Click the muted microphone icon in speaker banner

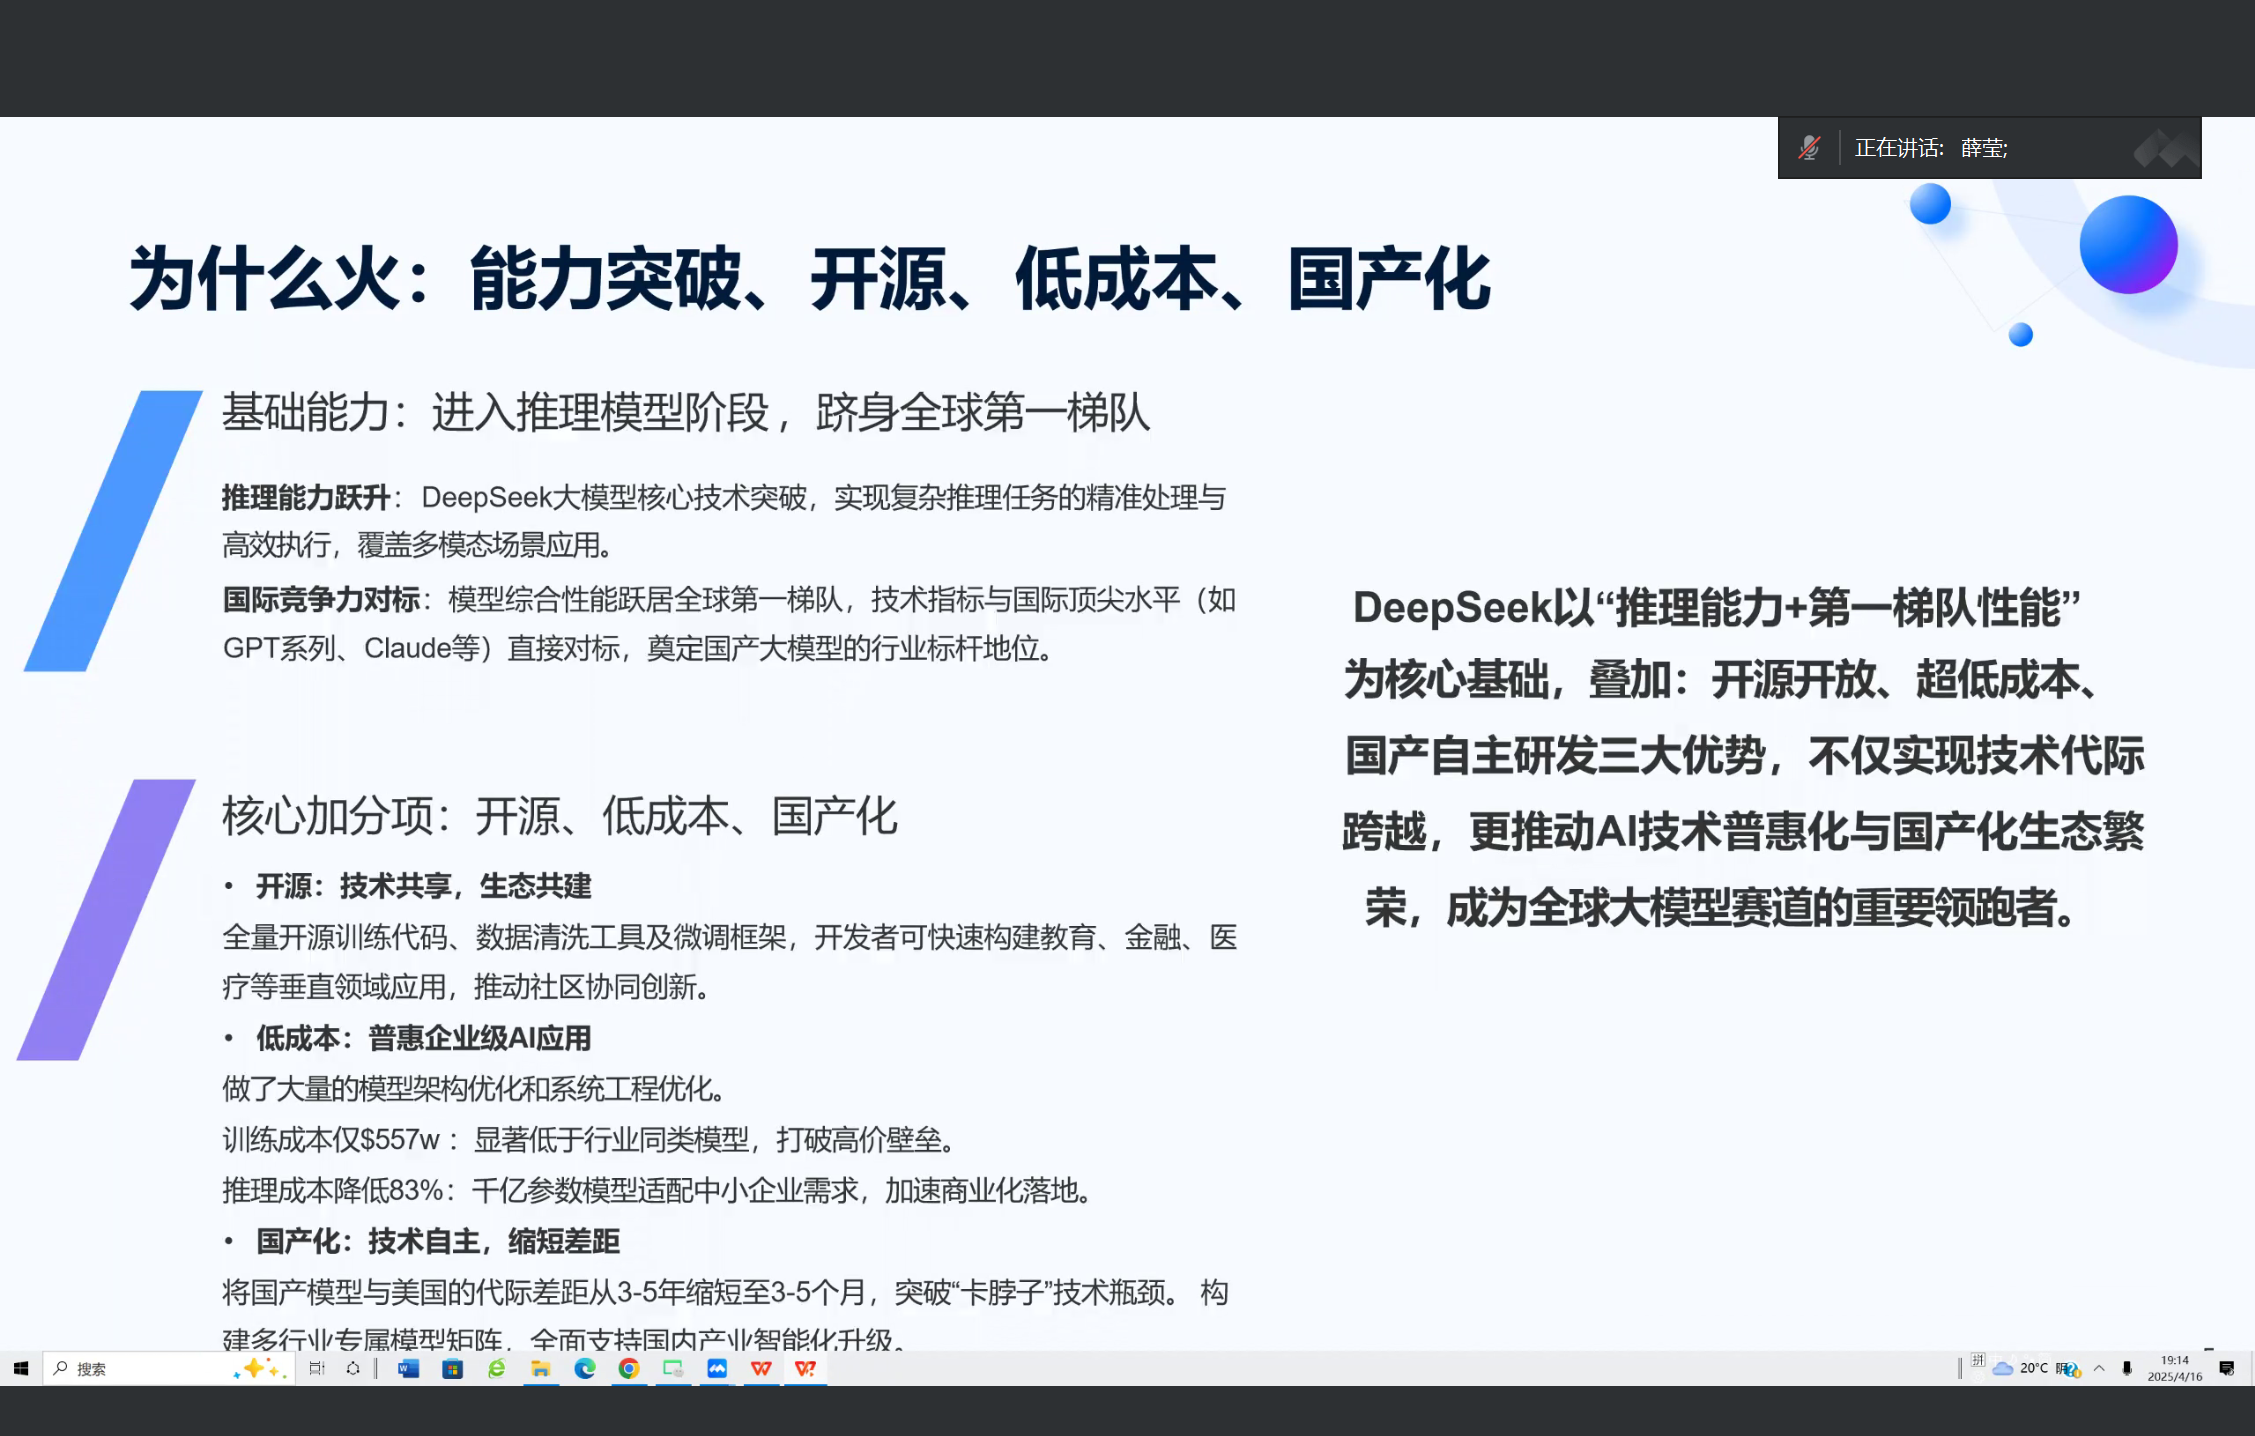[x=1809, y=148]
